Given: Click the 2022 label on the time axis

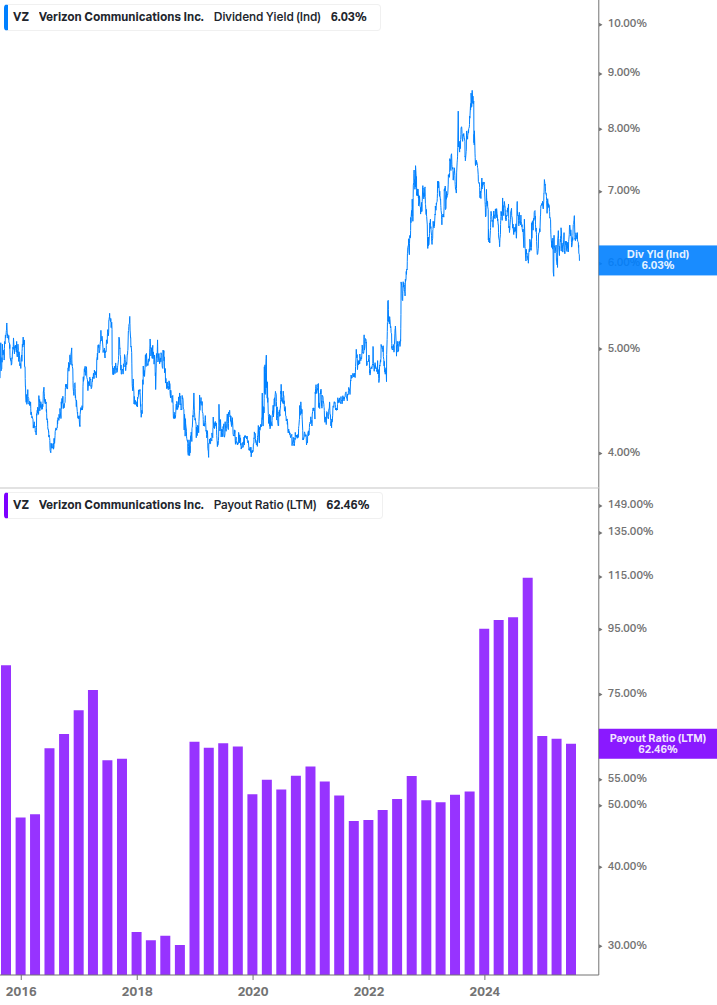Looking at the screenshot, I should click(369, 992).
